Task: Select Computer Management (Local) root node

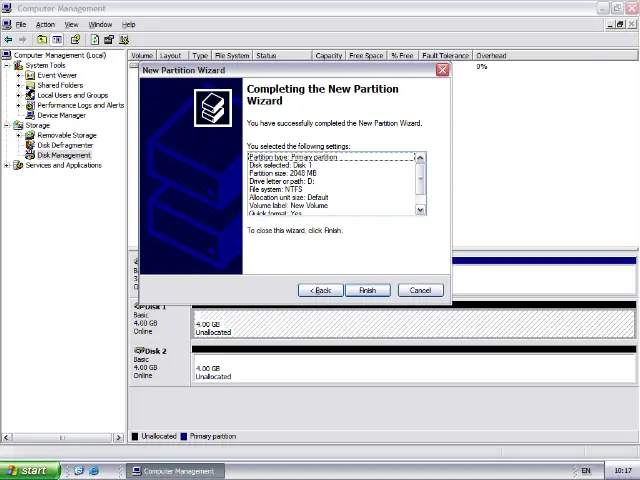Action: pos(60,55)
